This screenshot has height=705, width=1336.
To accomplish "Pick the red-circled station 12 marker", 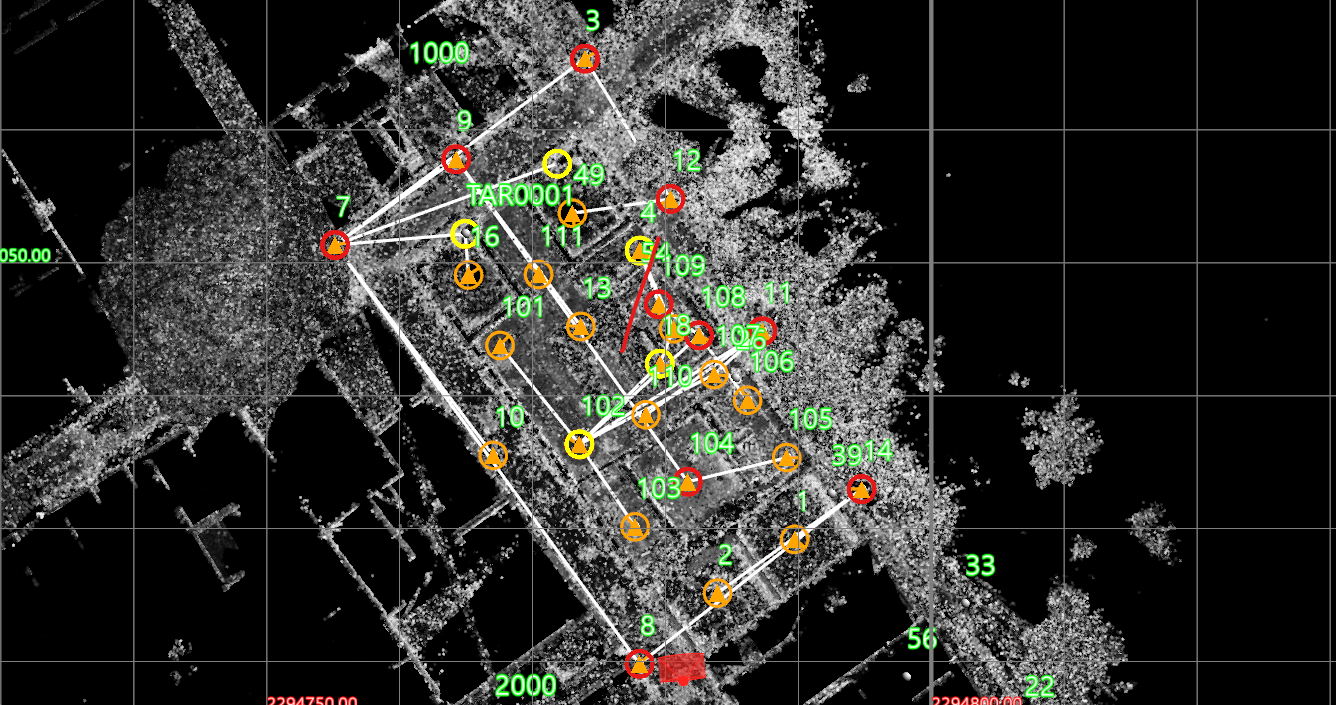I will (670, 198).
